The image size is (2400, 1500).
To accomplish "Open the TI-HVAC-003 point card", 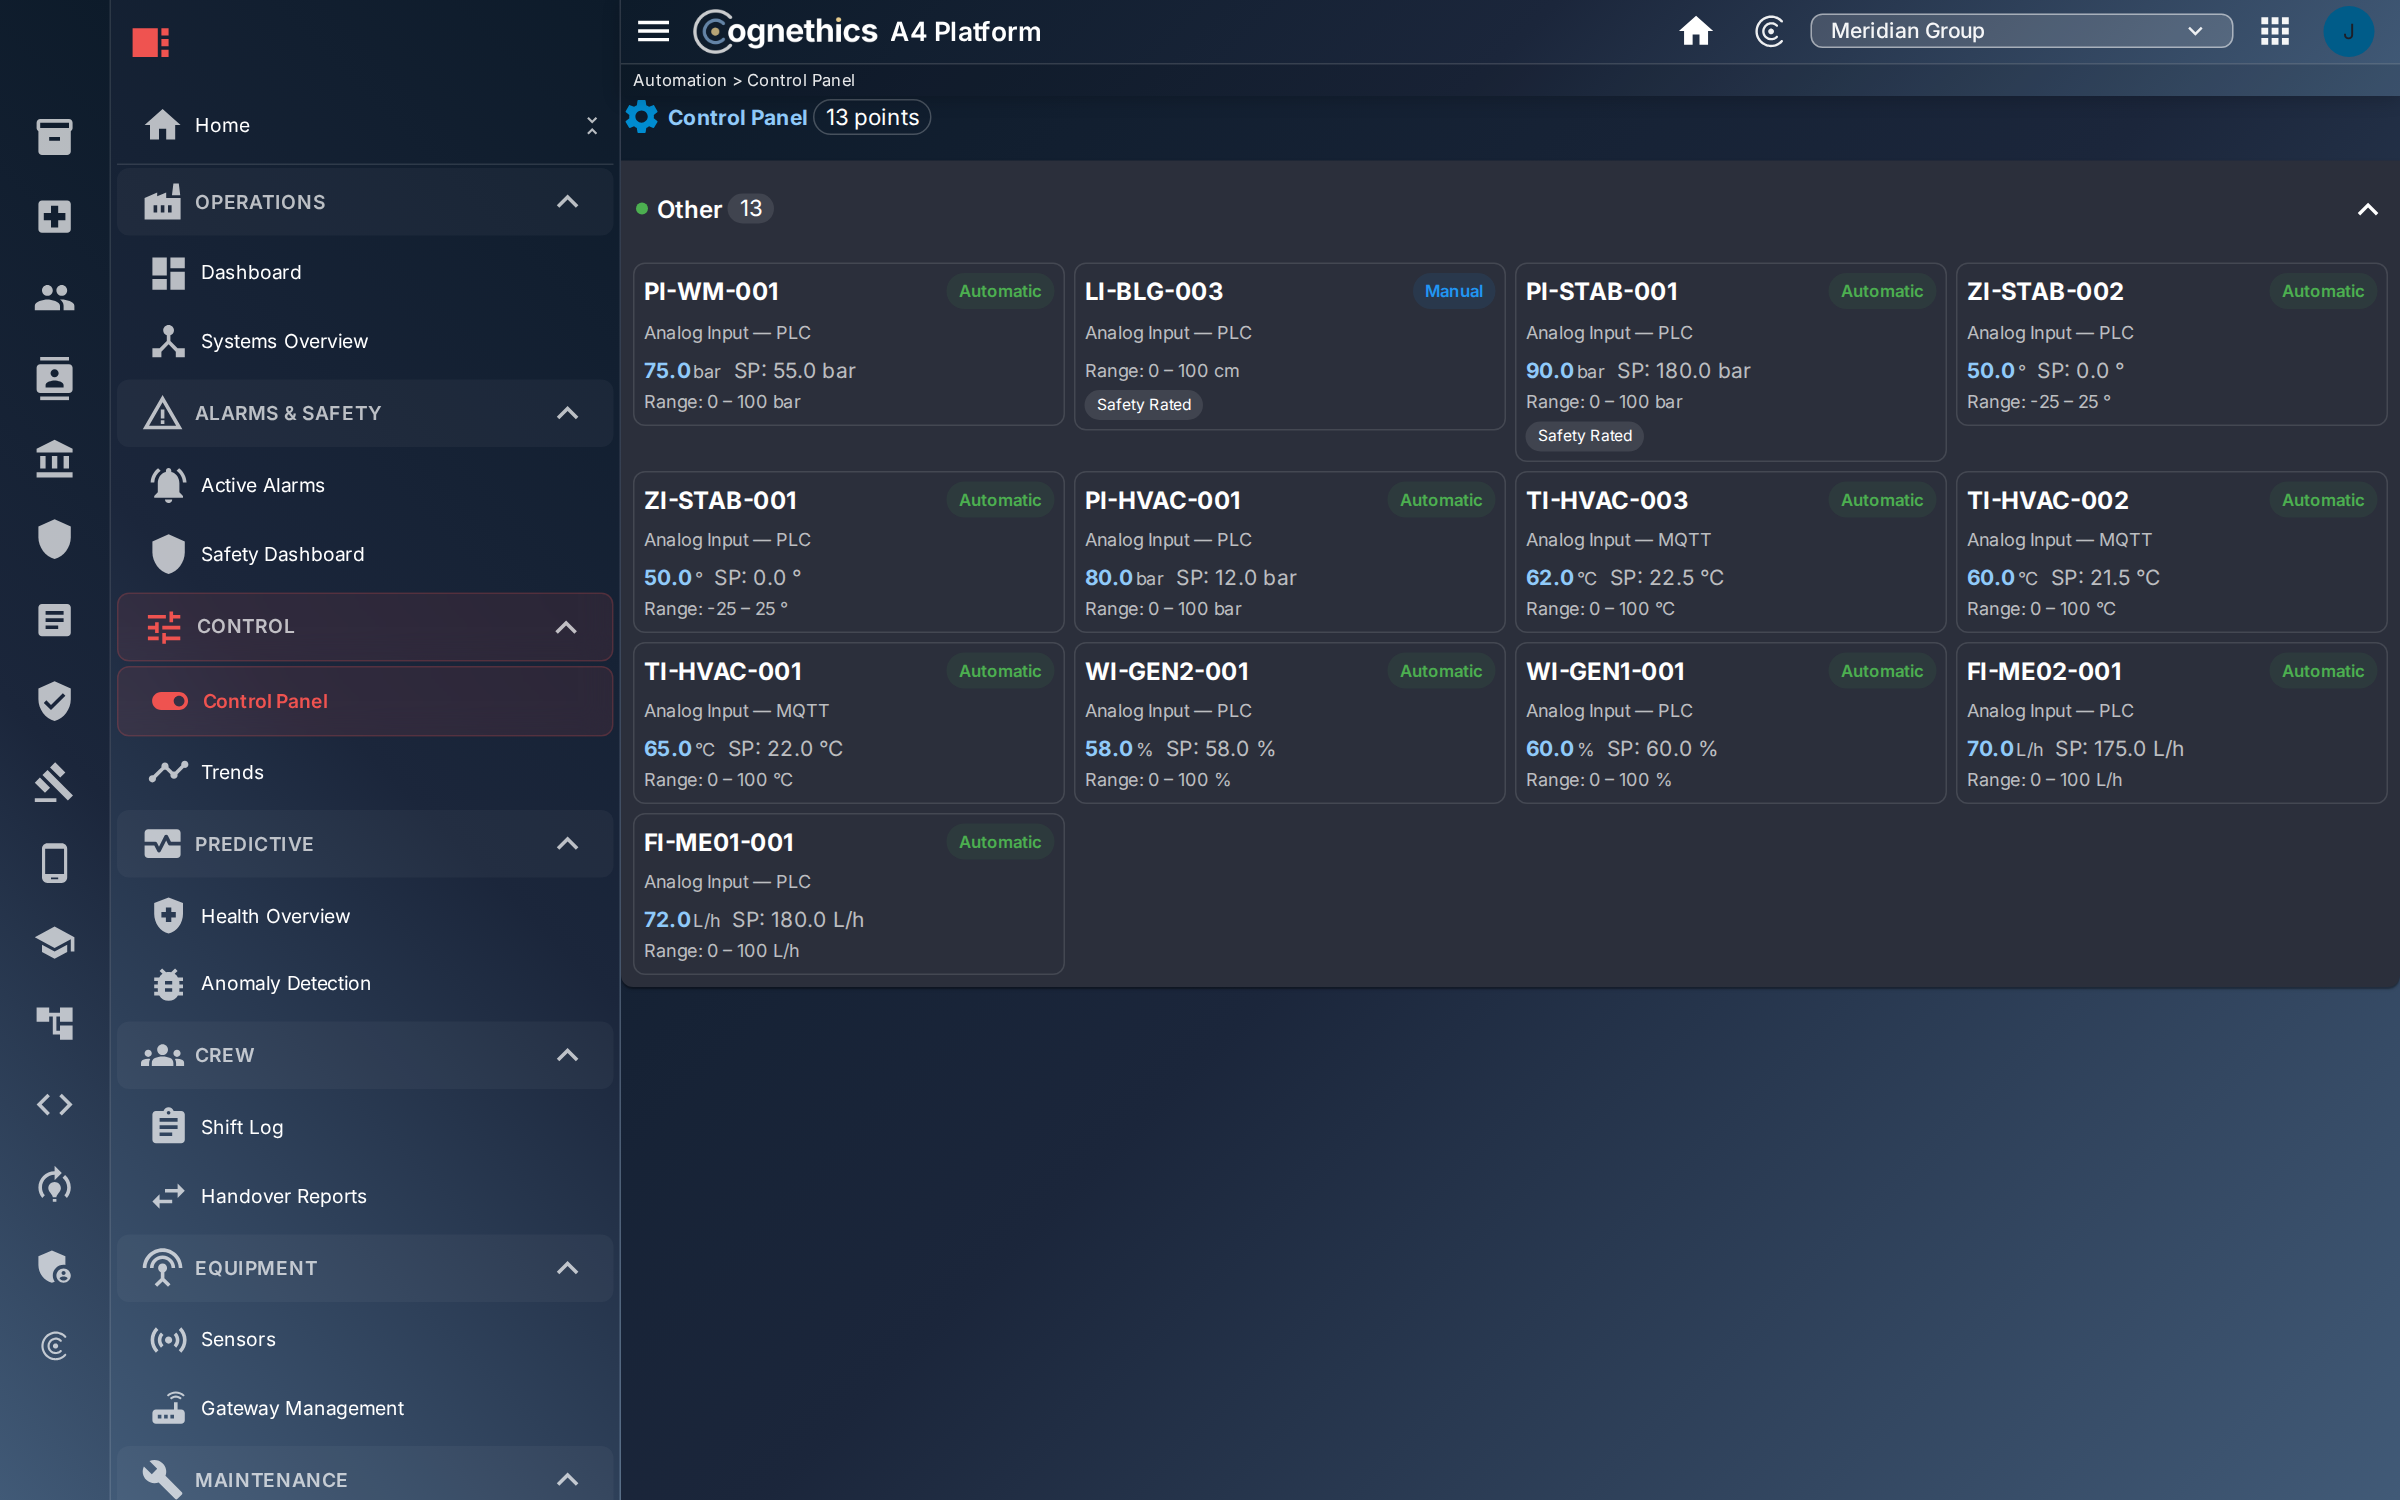I will tap(1730, 552).
